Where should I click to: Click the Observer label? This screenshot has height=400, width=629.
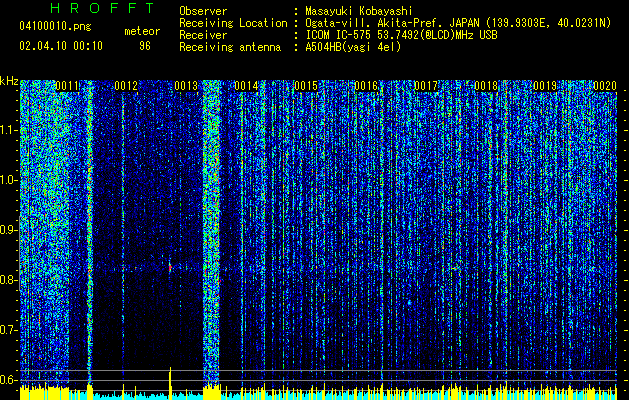click(x=203, y=11)
